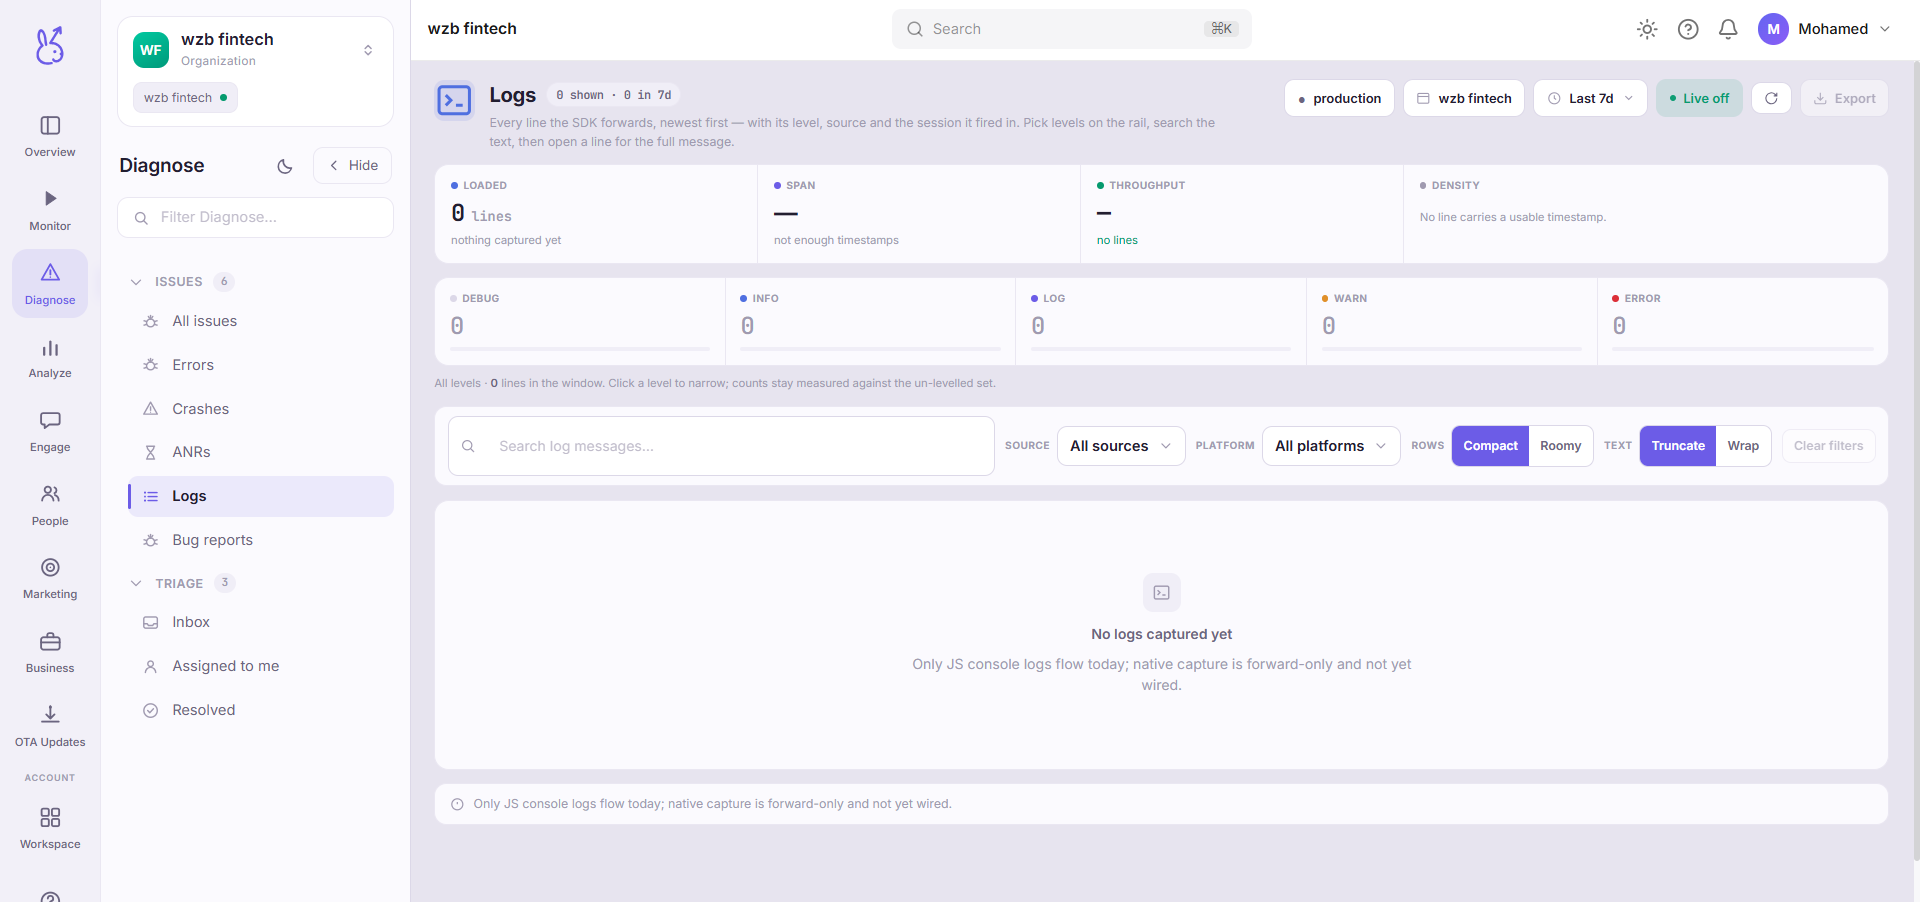Viewport: 1920px width, 902px height.
Task: Filter by the ERROR level card
Action: point(1742,321)
